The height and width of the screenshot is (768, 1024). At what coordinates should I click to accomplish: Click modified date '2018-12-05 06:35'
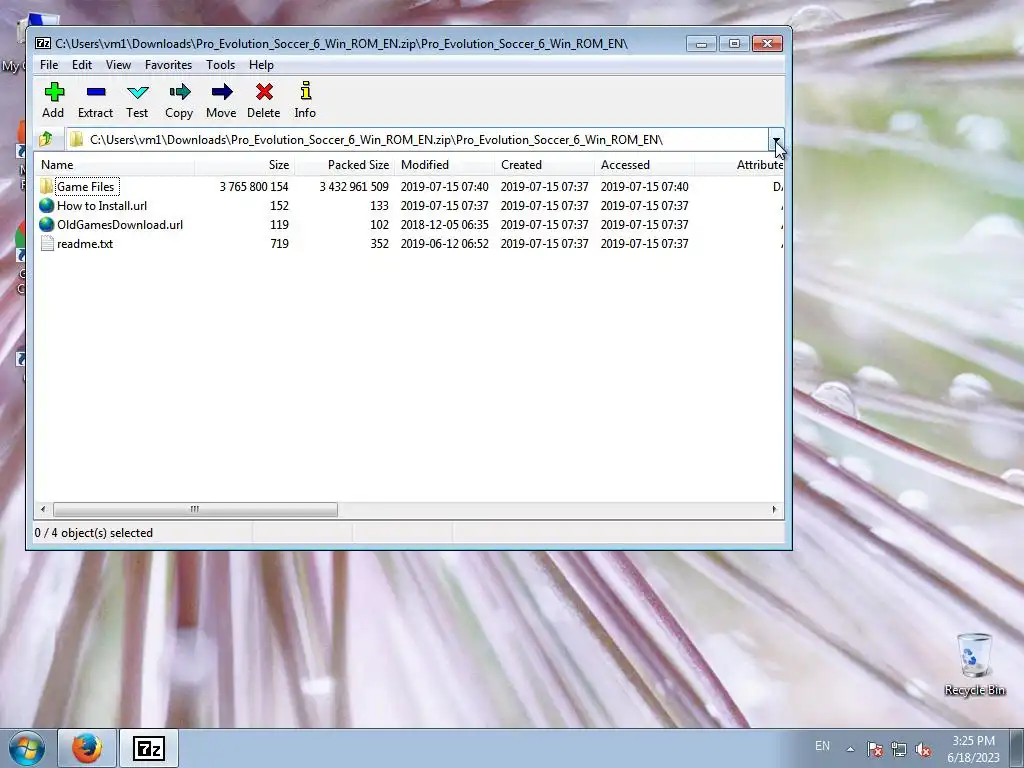444,225
